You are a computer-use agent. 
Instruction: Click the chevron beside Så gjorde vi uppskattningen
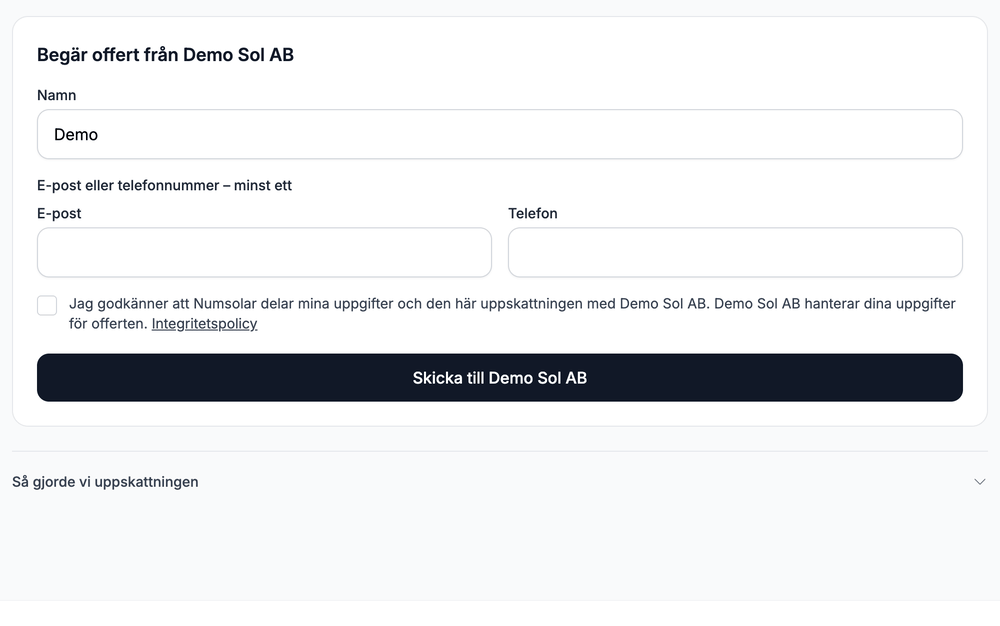pos(980,482)
